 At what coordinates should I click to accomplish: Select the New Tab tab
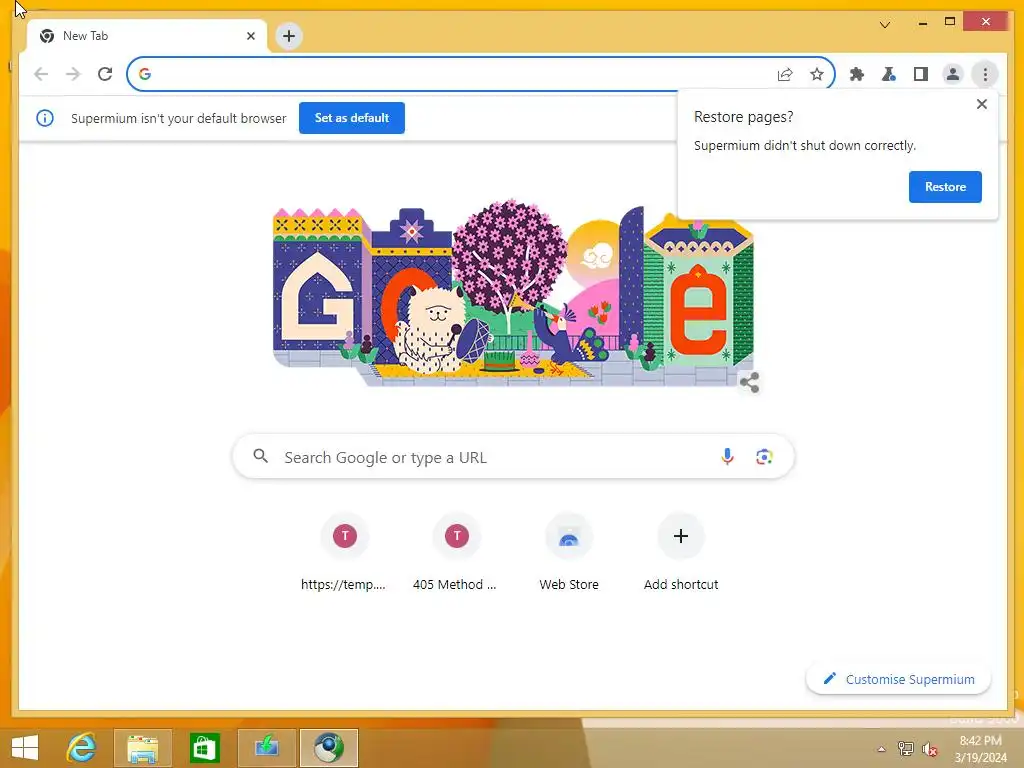[146, 36]
